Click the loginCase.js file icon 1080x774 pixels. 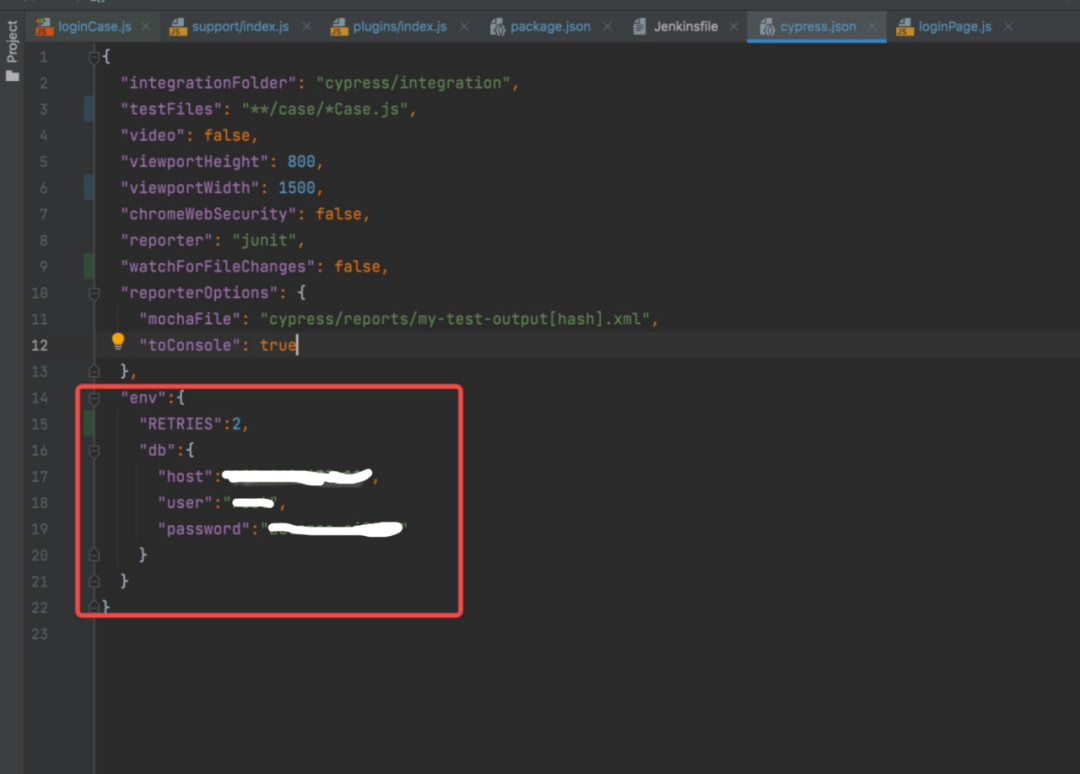pos(44,27)
